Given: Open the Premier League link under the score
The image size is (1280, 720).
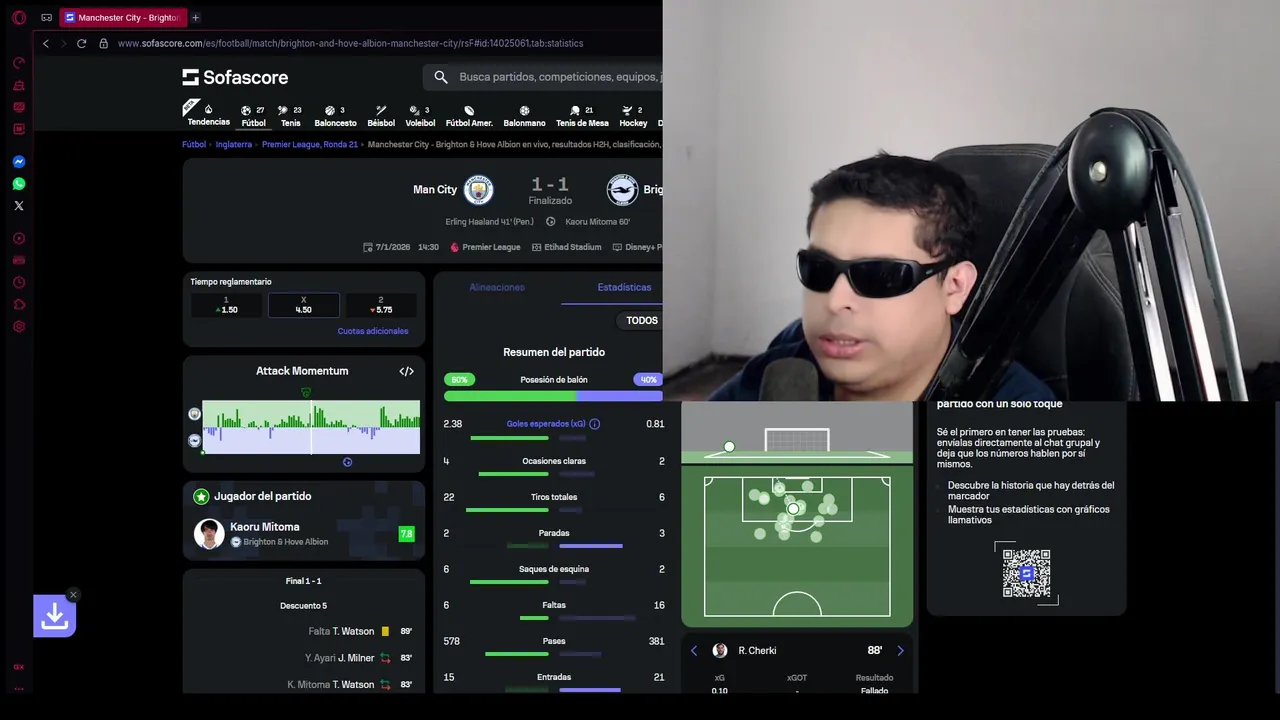Looking at the screenshot, I should 485,247.
